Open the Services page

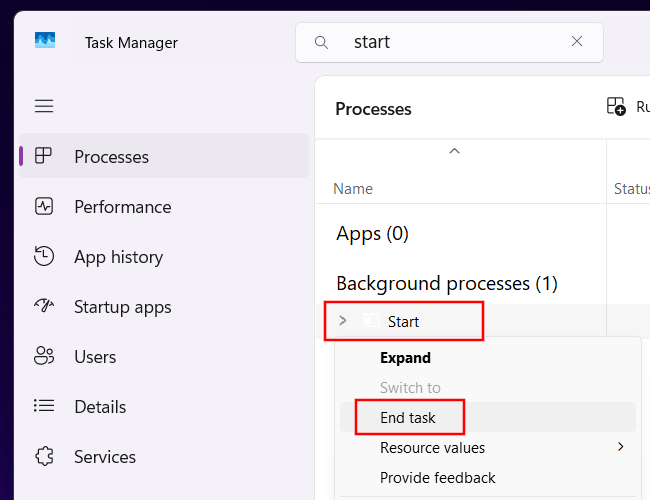(164, 457)
